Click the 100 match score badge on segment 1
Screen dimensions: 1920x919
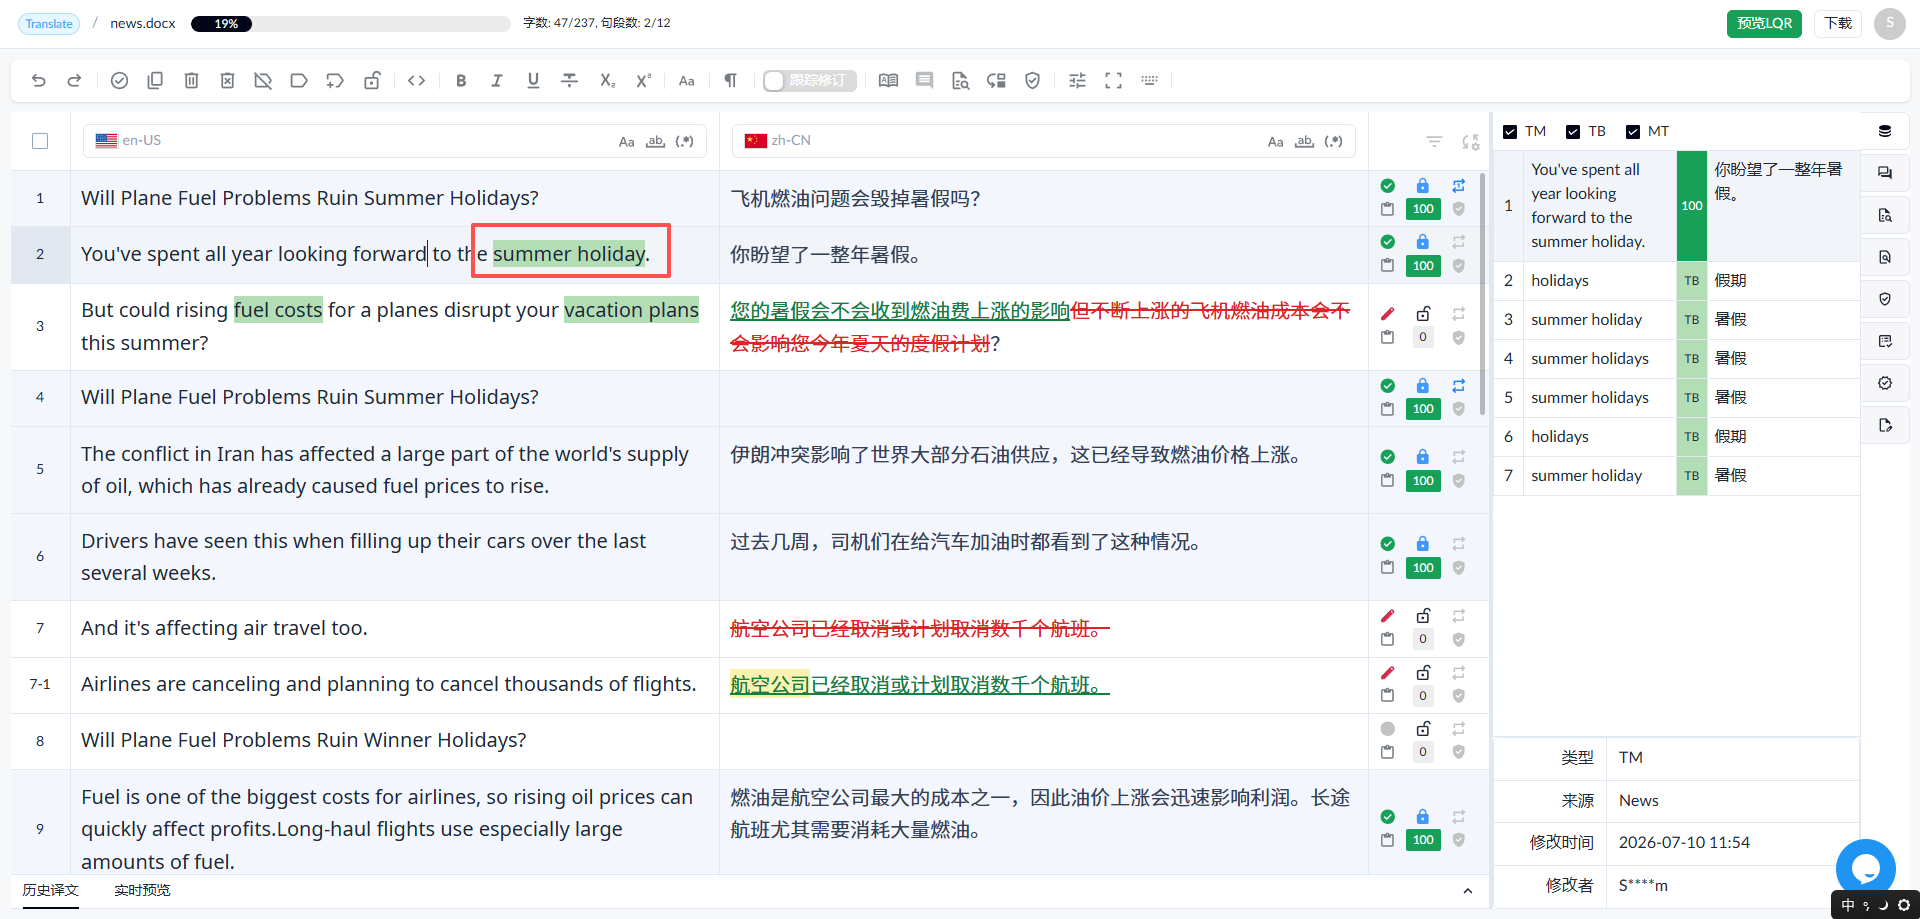click(1423, 209)
